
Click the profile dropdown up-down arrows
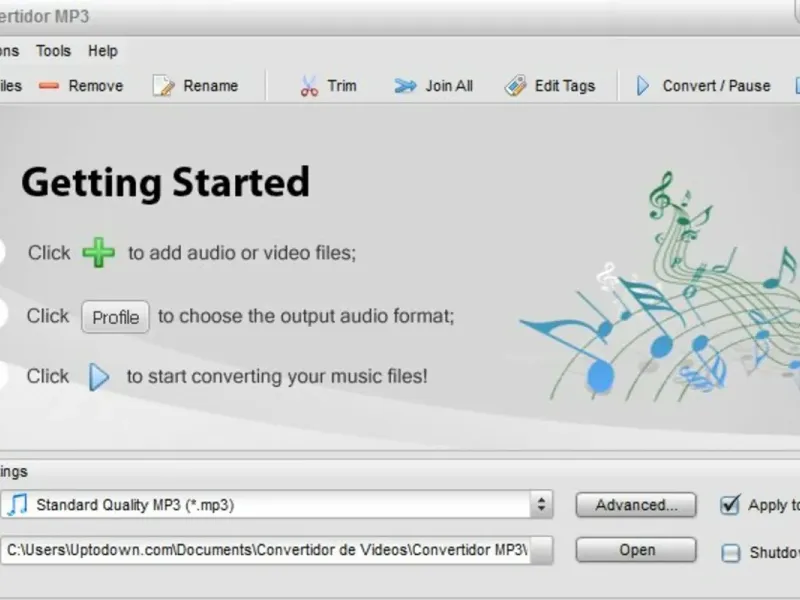click(541, 505)
